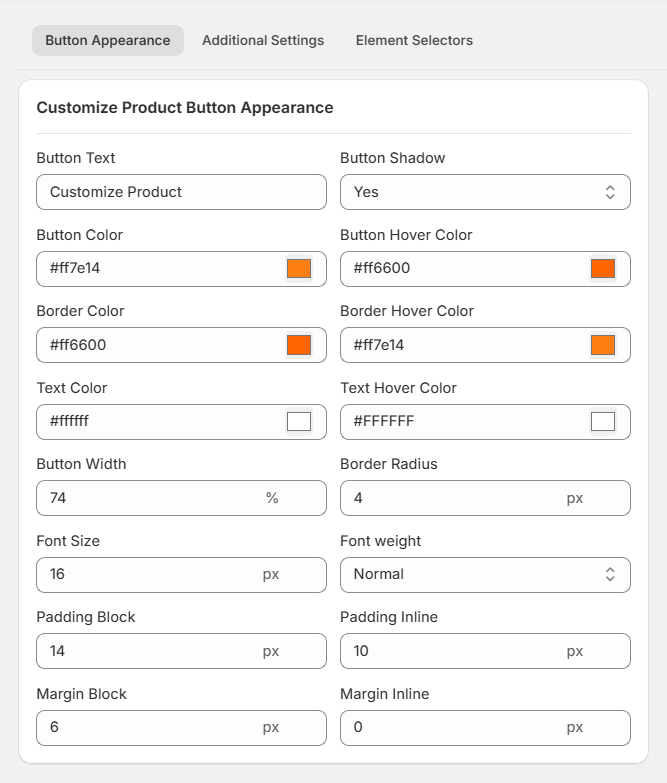
Task: Switch to the Additional Settings tab
Action: point(263,41)
